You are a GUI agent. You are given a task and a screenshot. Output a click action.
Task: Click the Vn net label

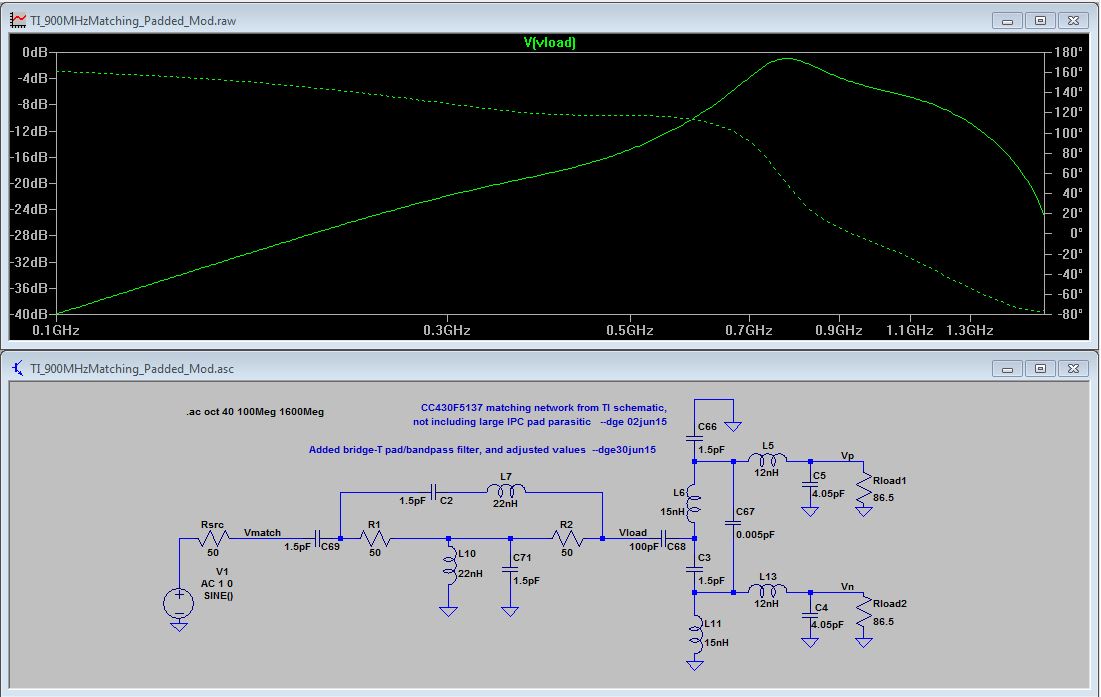point(848,586)
